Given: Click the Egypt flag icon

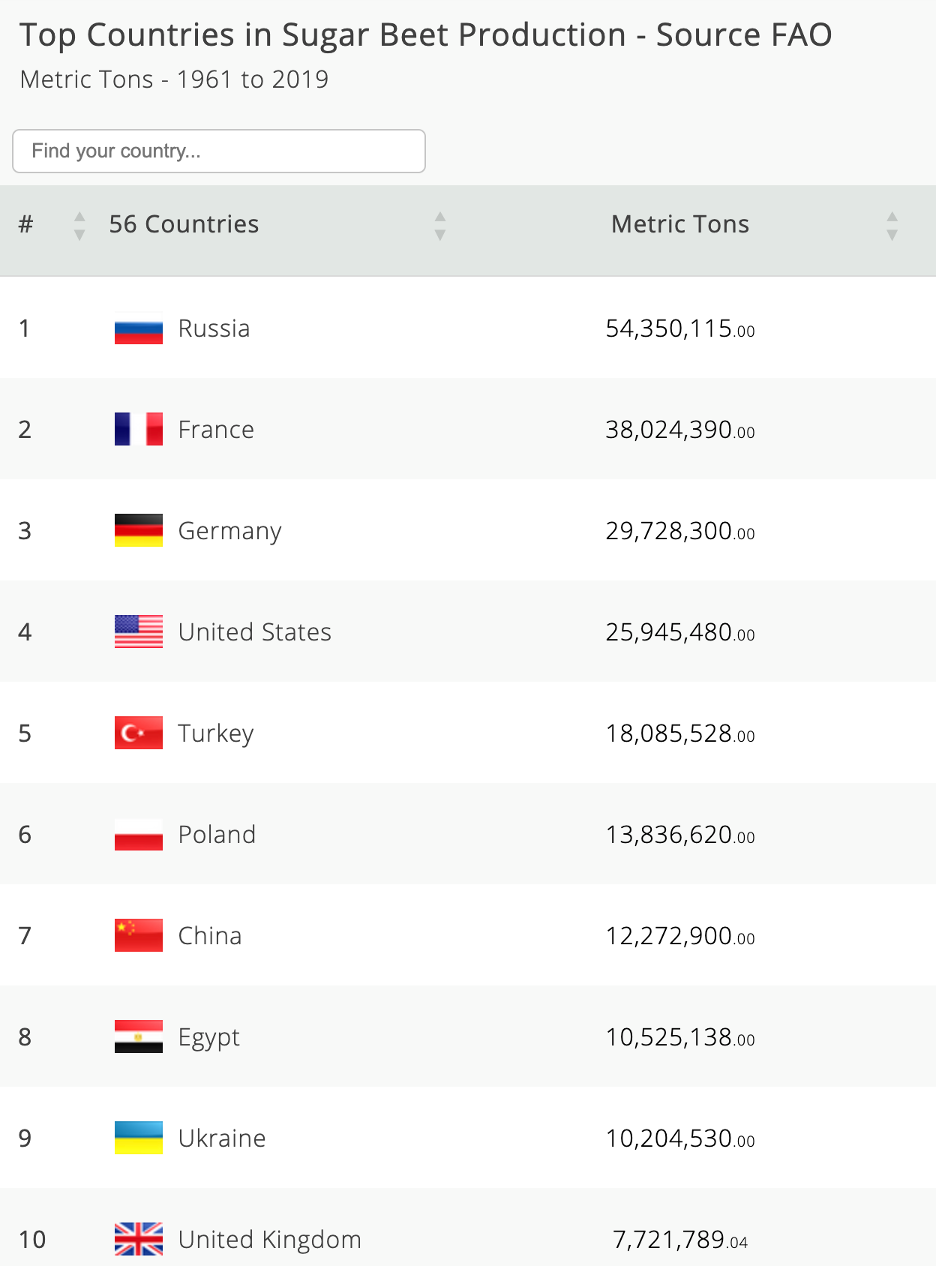Looking at the screenshot, I should point(139,1037).
